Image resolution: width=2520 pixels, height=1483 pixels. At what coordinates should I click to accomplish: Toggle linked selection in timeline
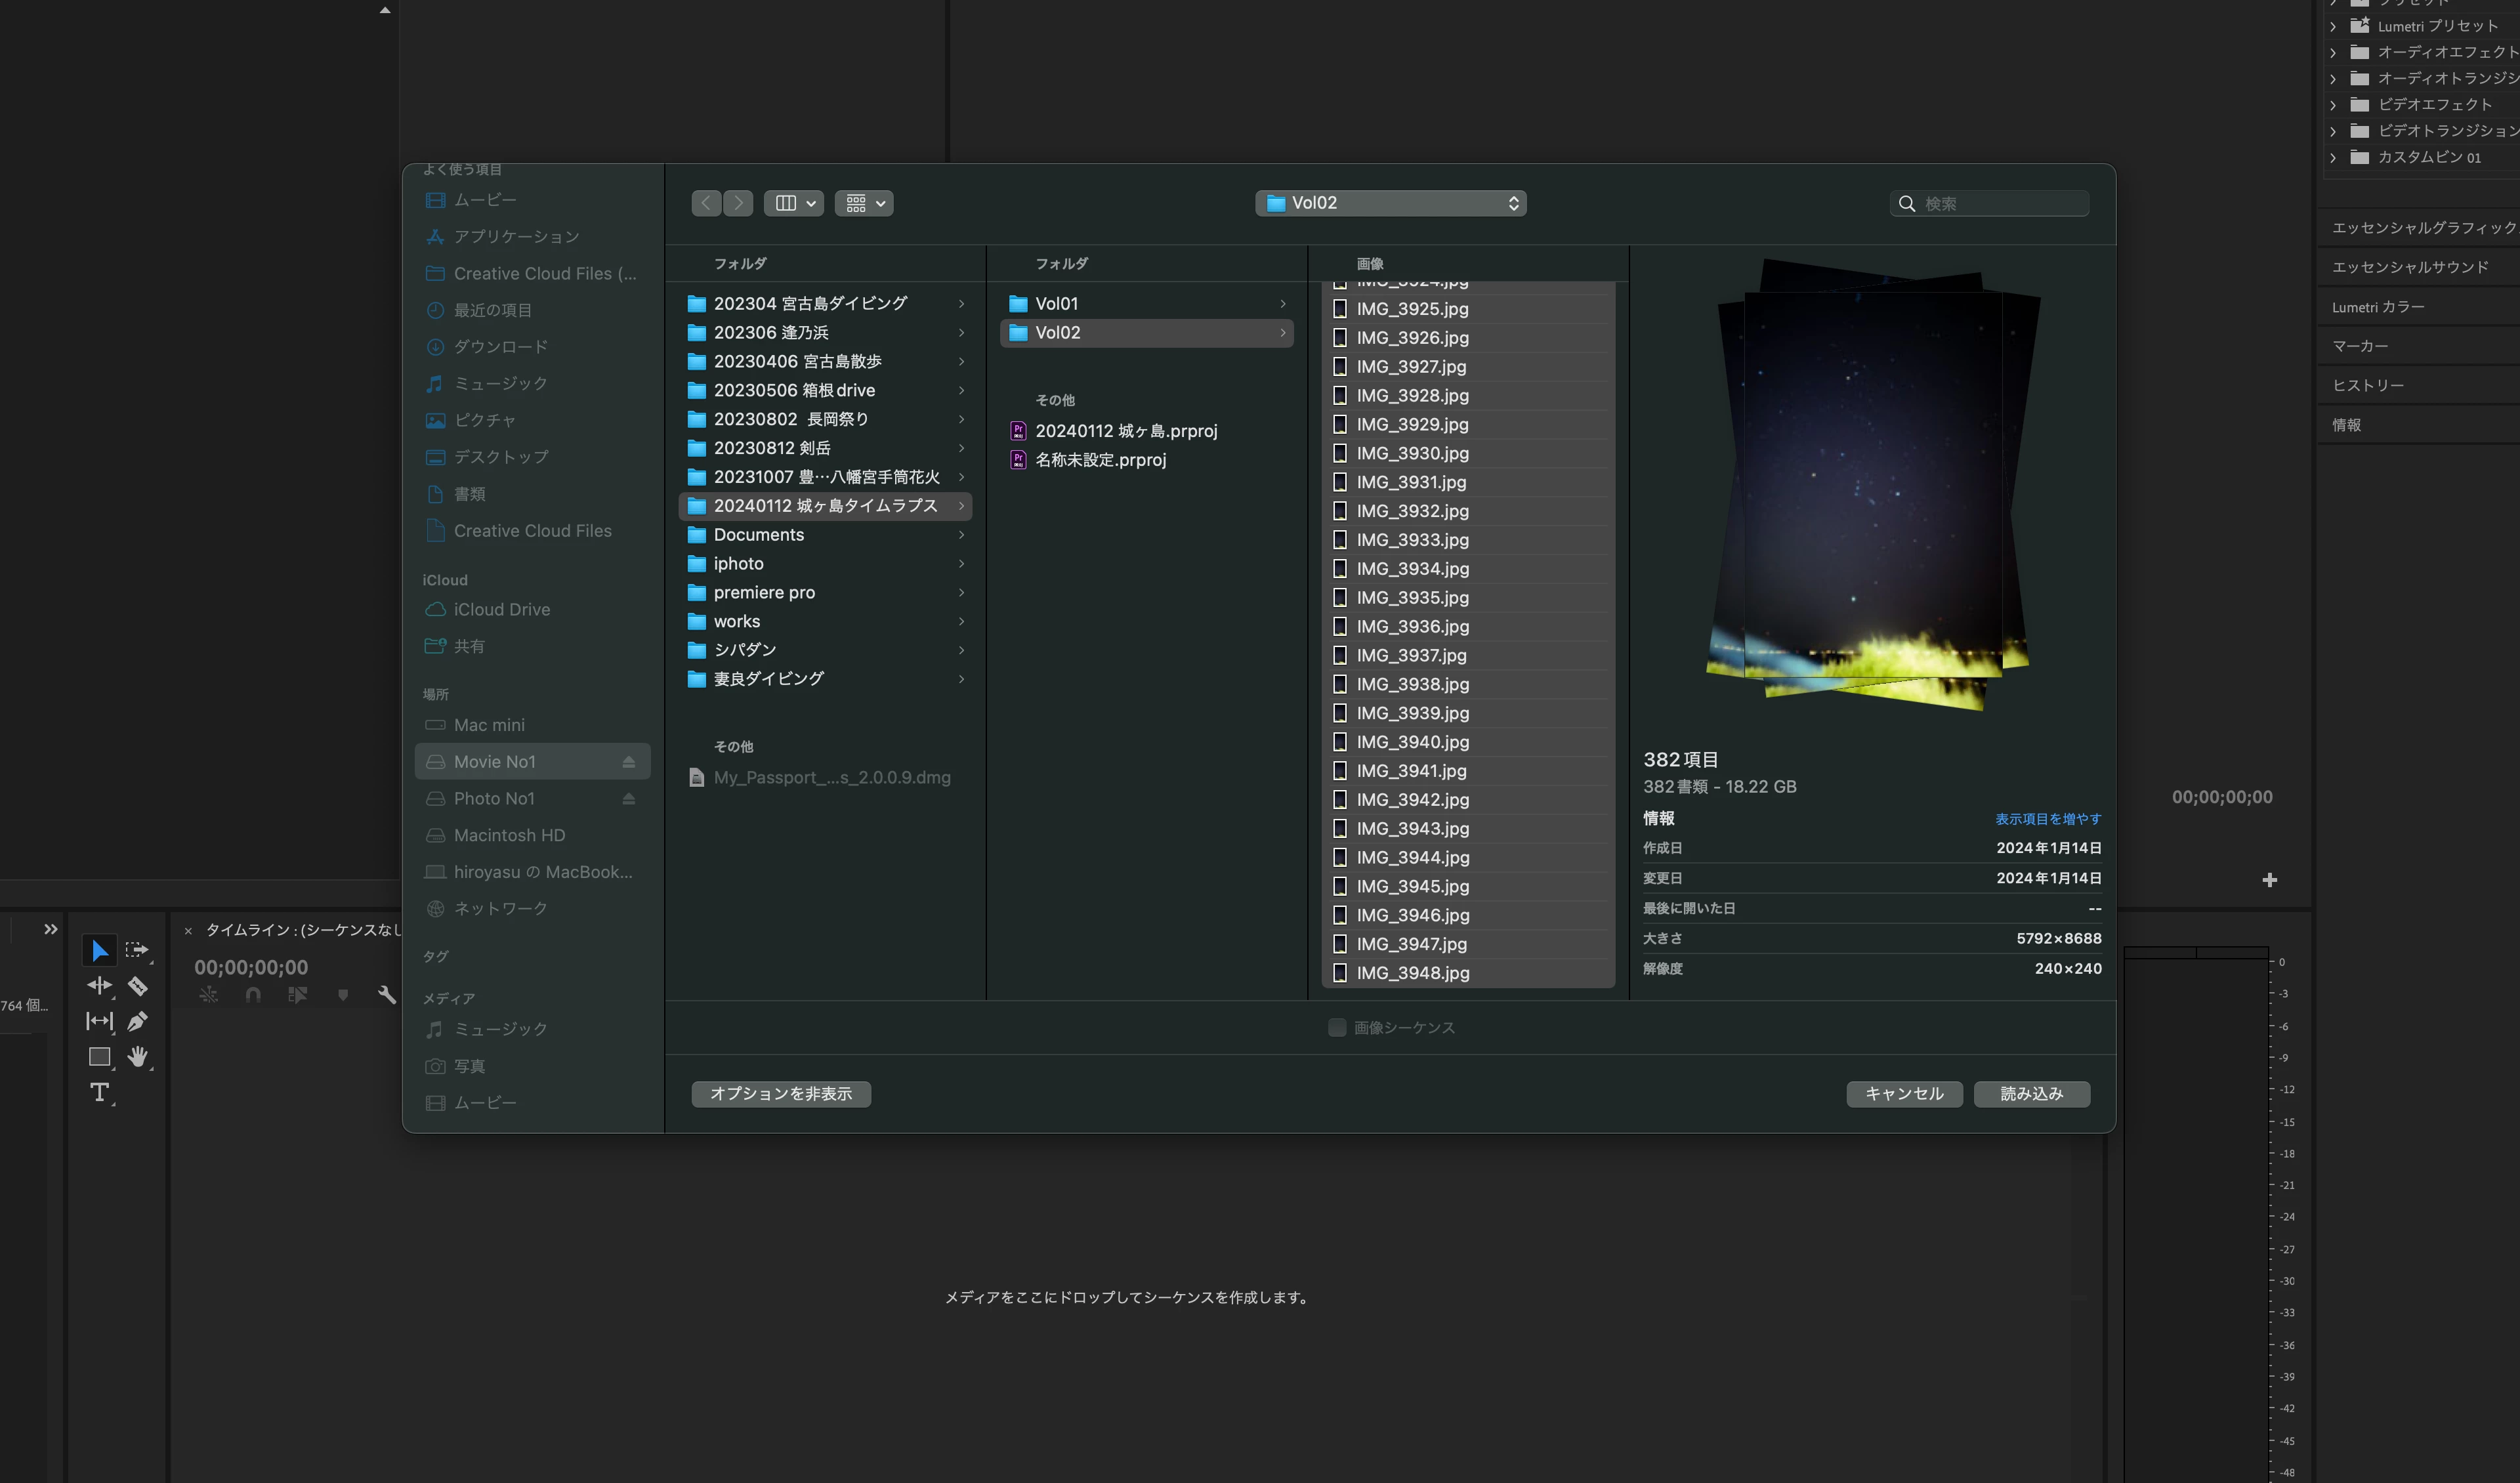297,995
